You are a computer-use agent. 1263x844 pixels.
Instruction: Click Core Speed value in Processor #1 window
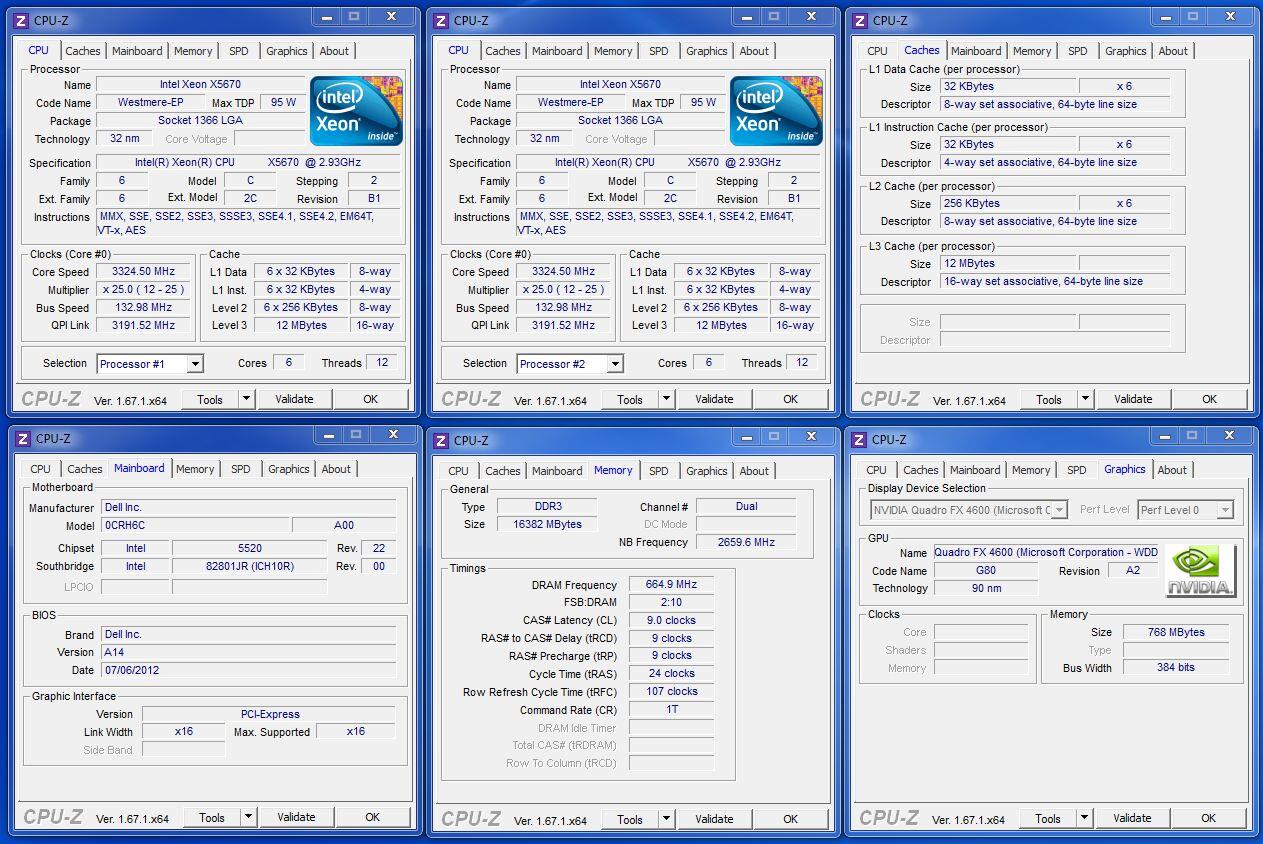145,271
